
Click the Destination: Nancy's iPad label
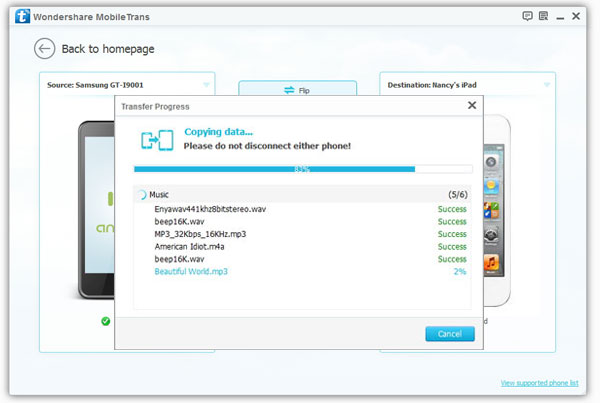click(432, 85)
